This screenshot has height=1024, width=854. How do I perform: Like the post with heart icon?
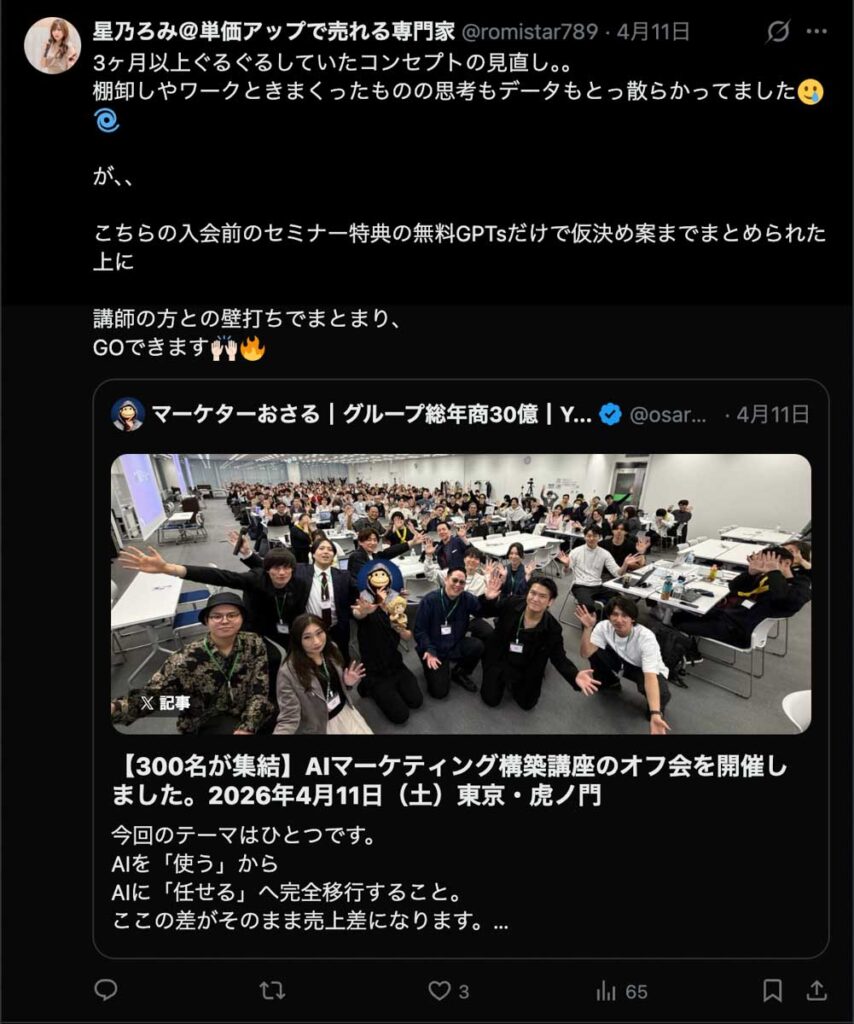click(439, 991)
